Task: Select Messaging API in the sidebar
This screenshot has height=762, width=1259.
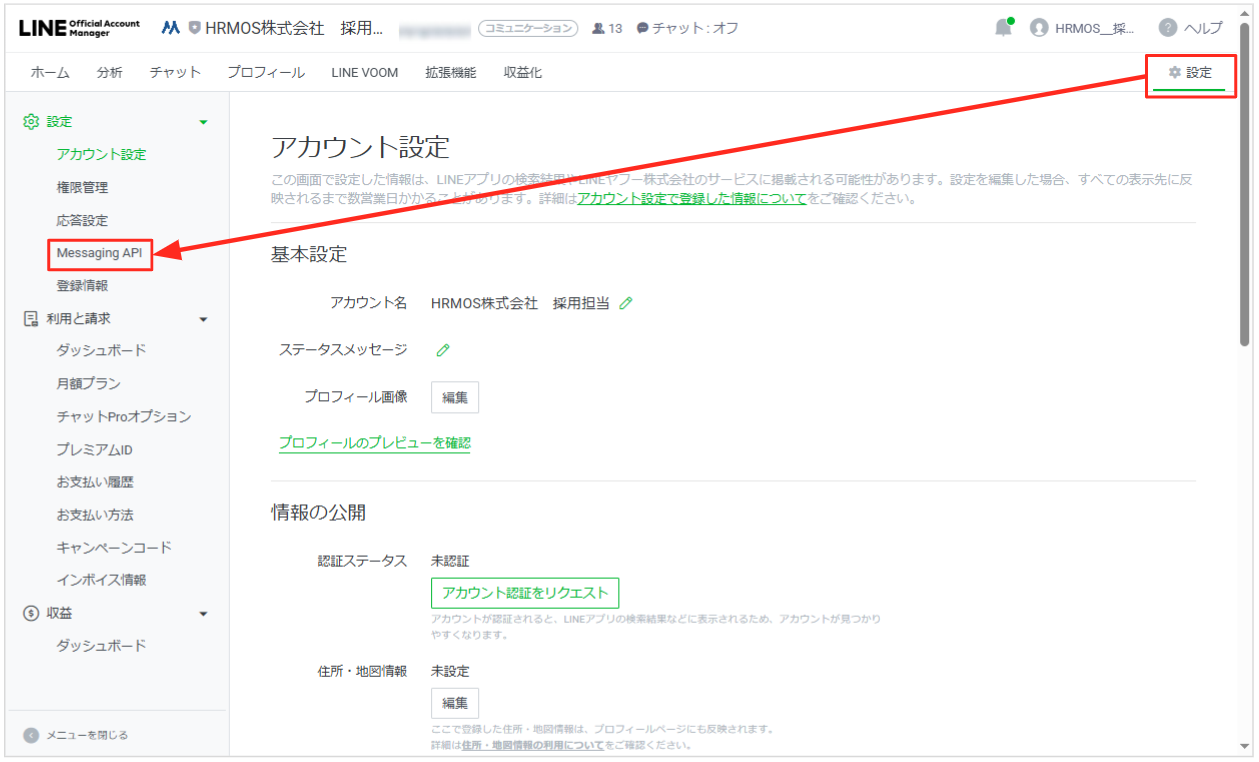Action: 100,253
